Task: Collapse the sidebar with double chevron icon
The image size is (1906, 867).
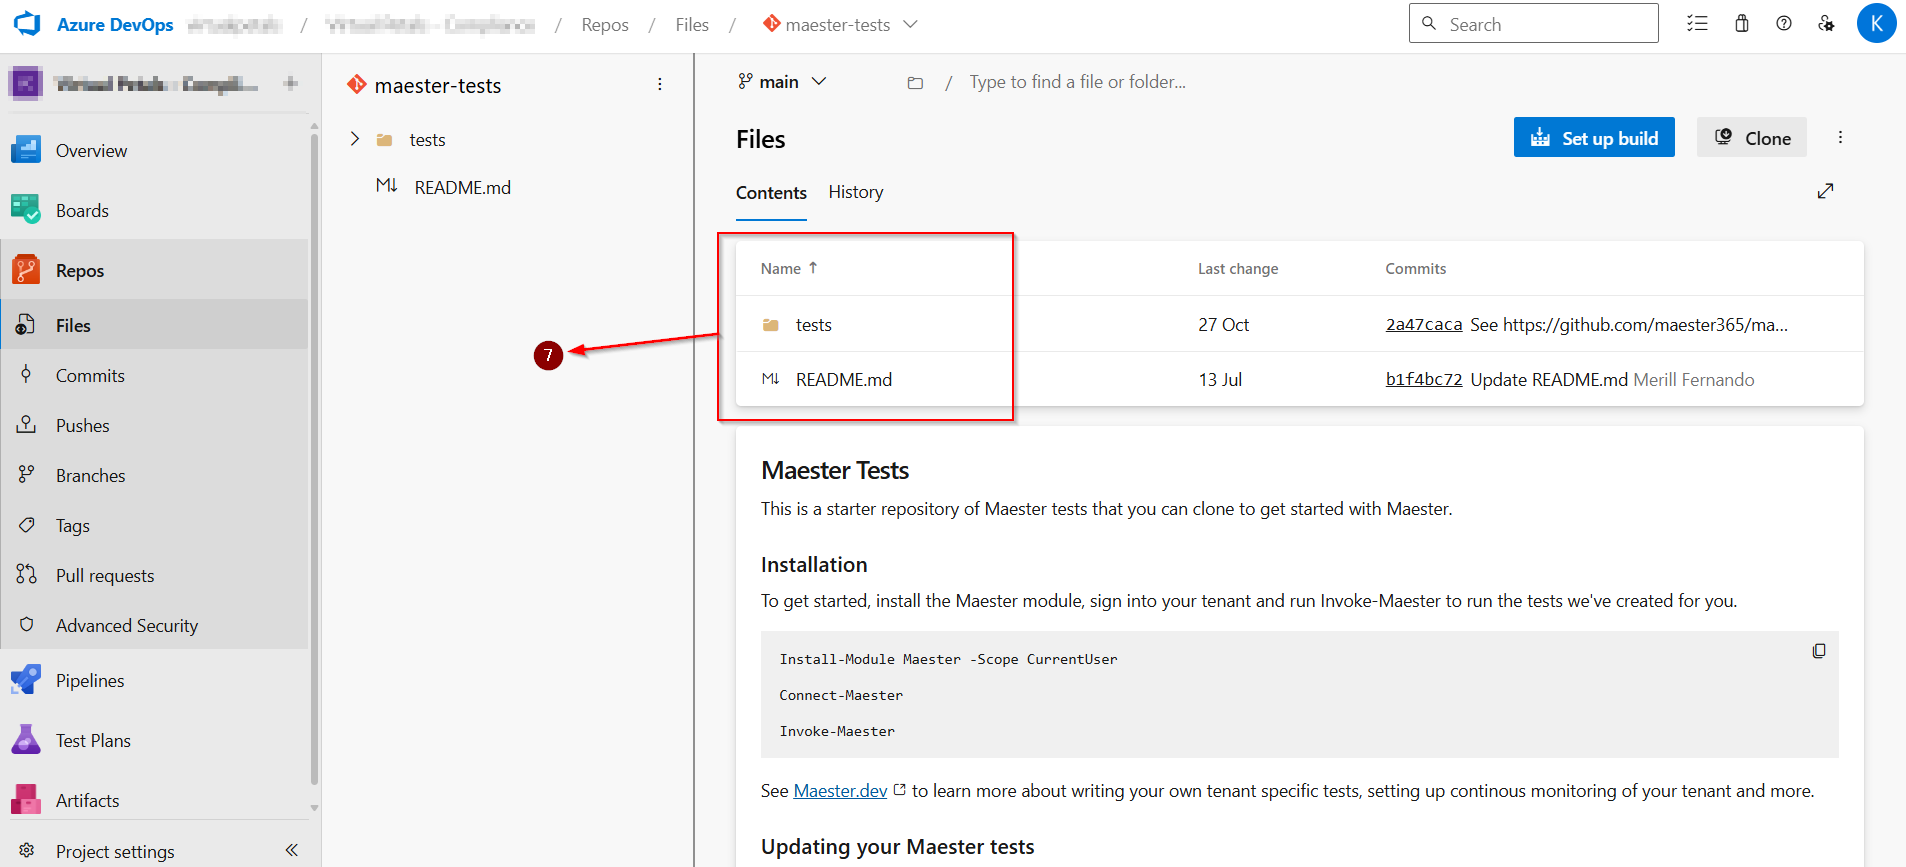Action: pyautogui.click(x=291, y=850)
